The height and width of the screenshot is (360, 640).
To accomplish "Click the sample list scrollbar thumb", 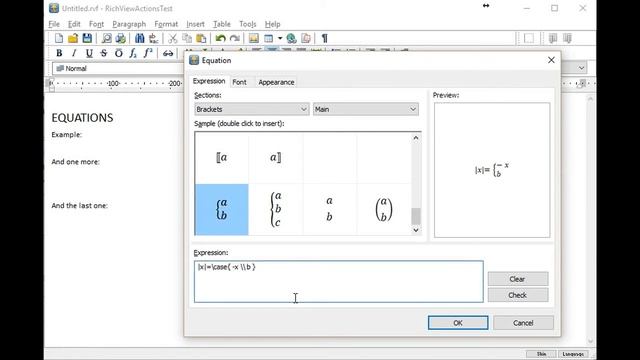I will (416, 216).
